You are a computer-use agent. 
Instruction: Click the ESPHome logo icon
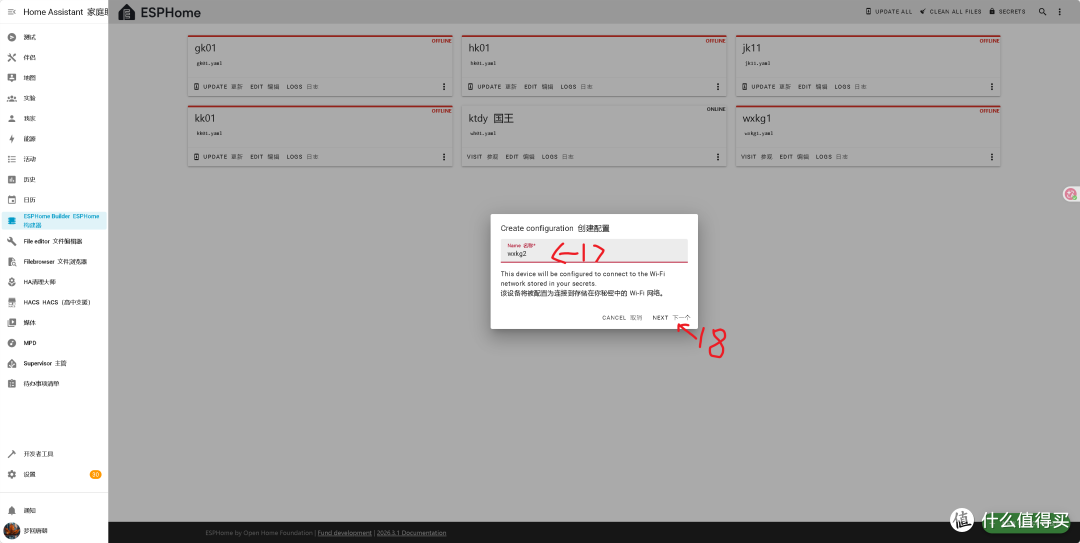click(x=127, y=12)
